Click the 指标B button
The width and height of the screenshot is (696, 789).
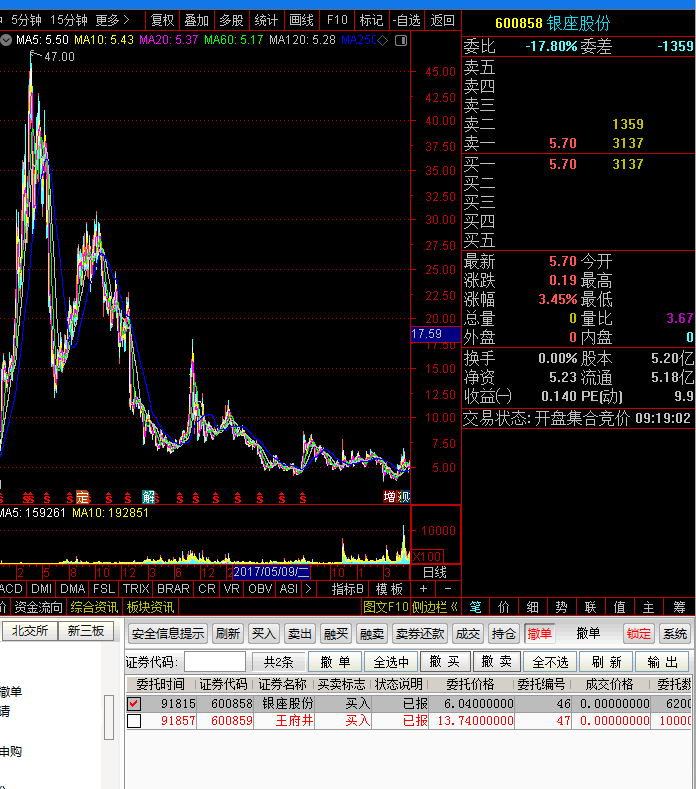point(347,589)
